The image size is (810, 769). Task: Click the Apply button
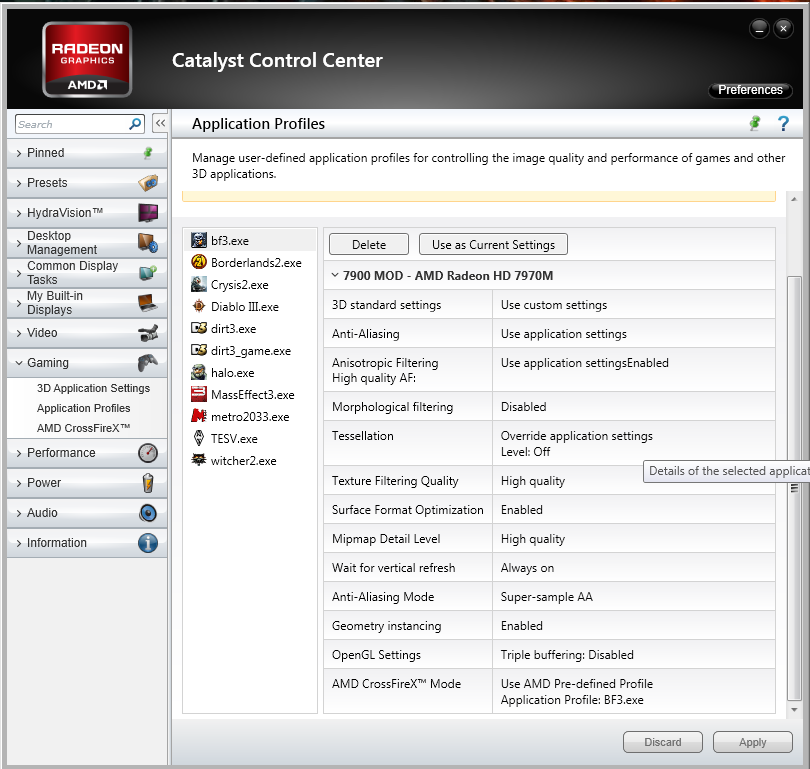tap(753, 742)
